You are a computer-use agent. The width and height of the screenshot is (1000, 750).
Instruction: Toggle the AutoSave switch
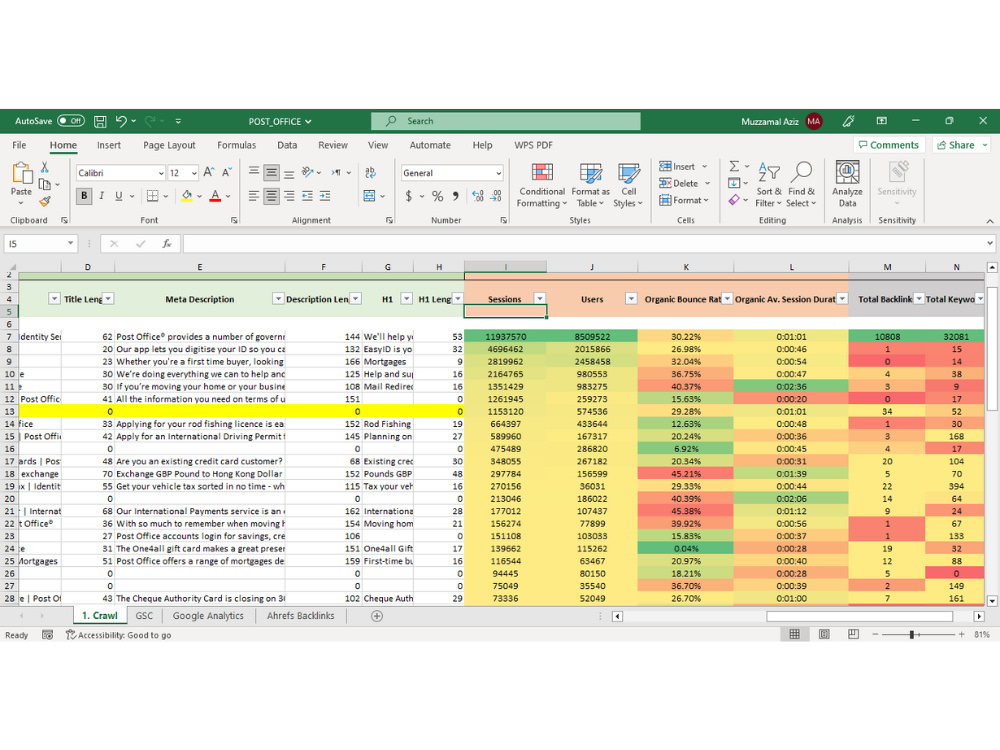click(x=71, y=121)
